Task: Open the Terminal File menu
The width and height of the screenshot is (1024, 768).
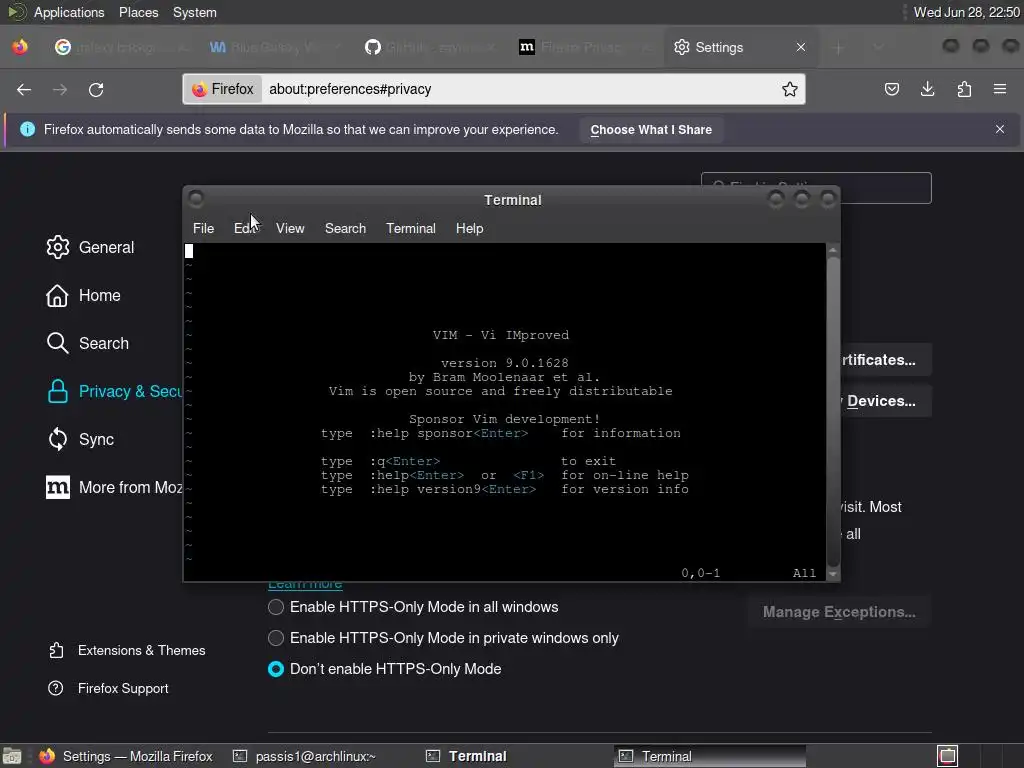Action: (x=203, y=229)
